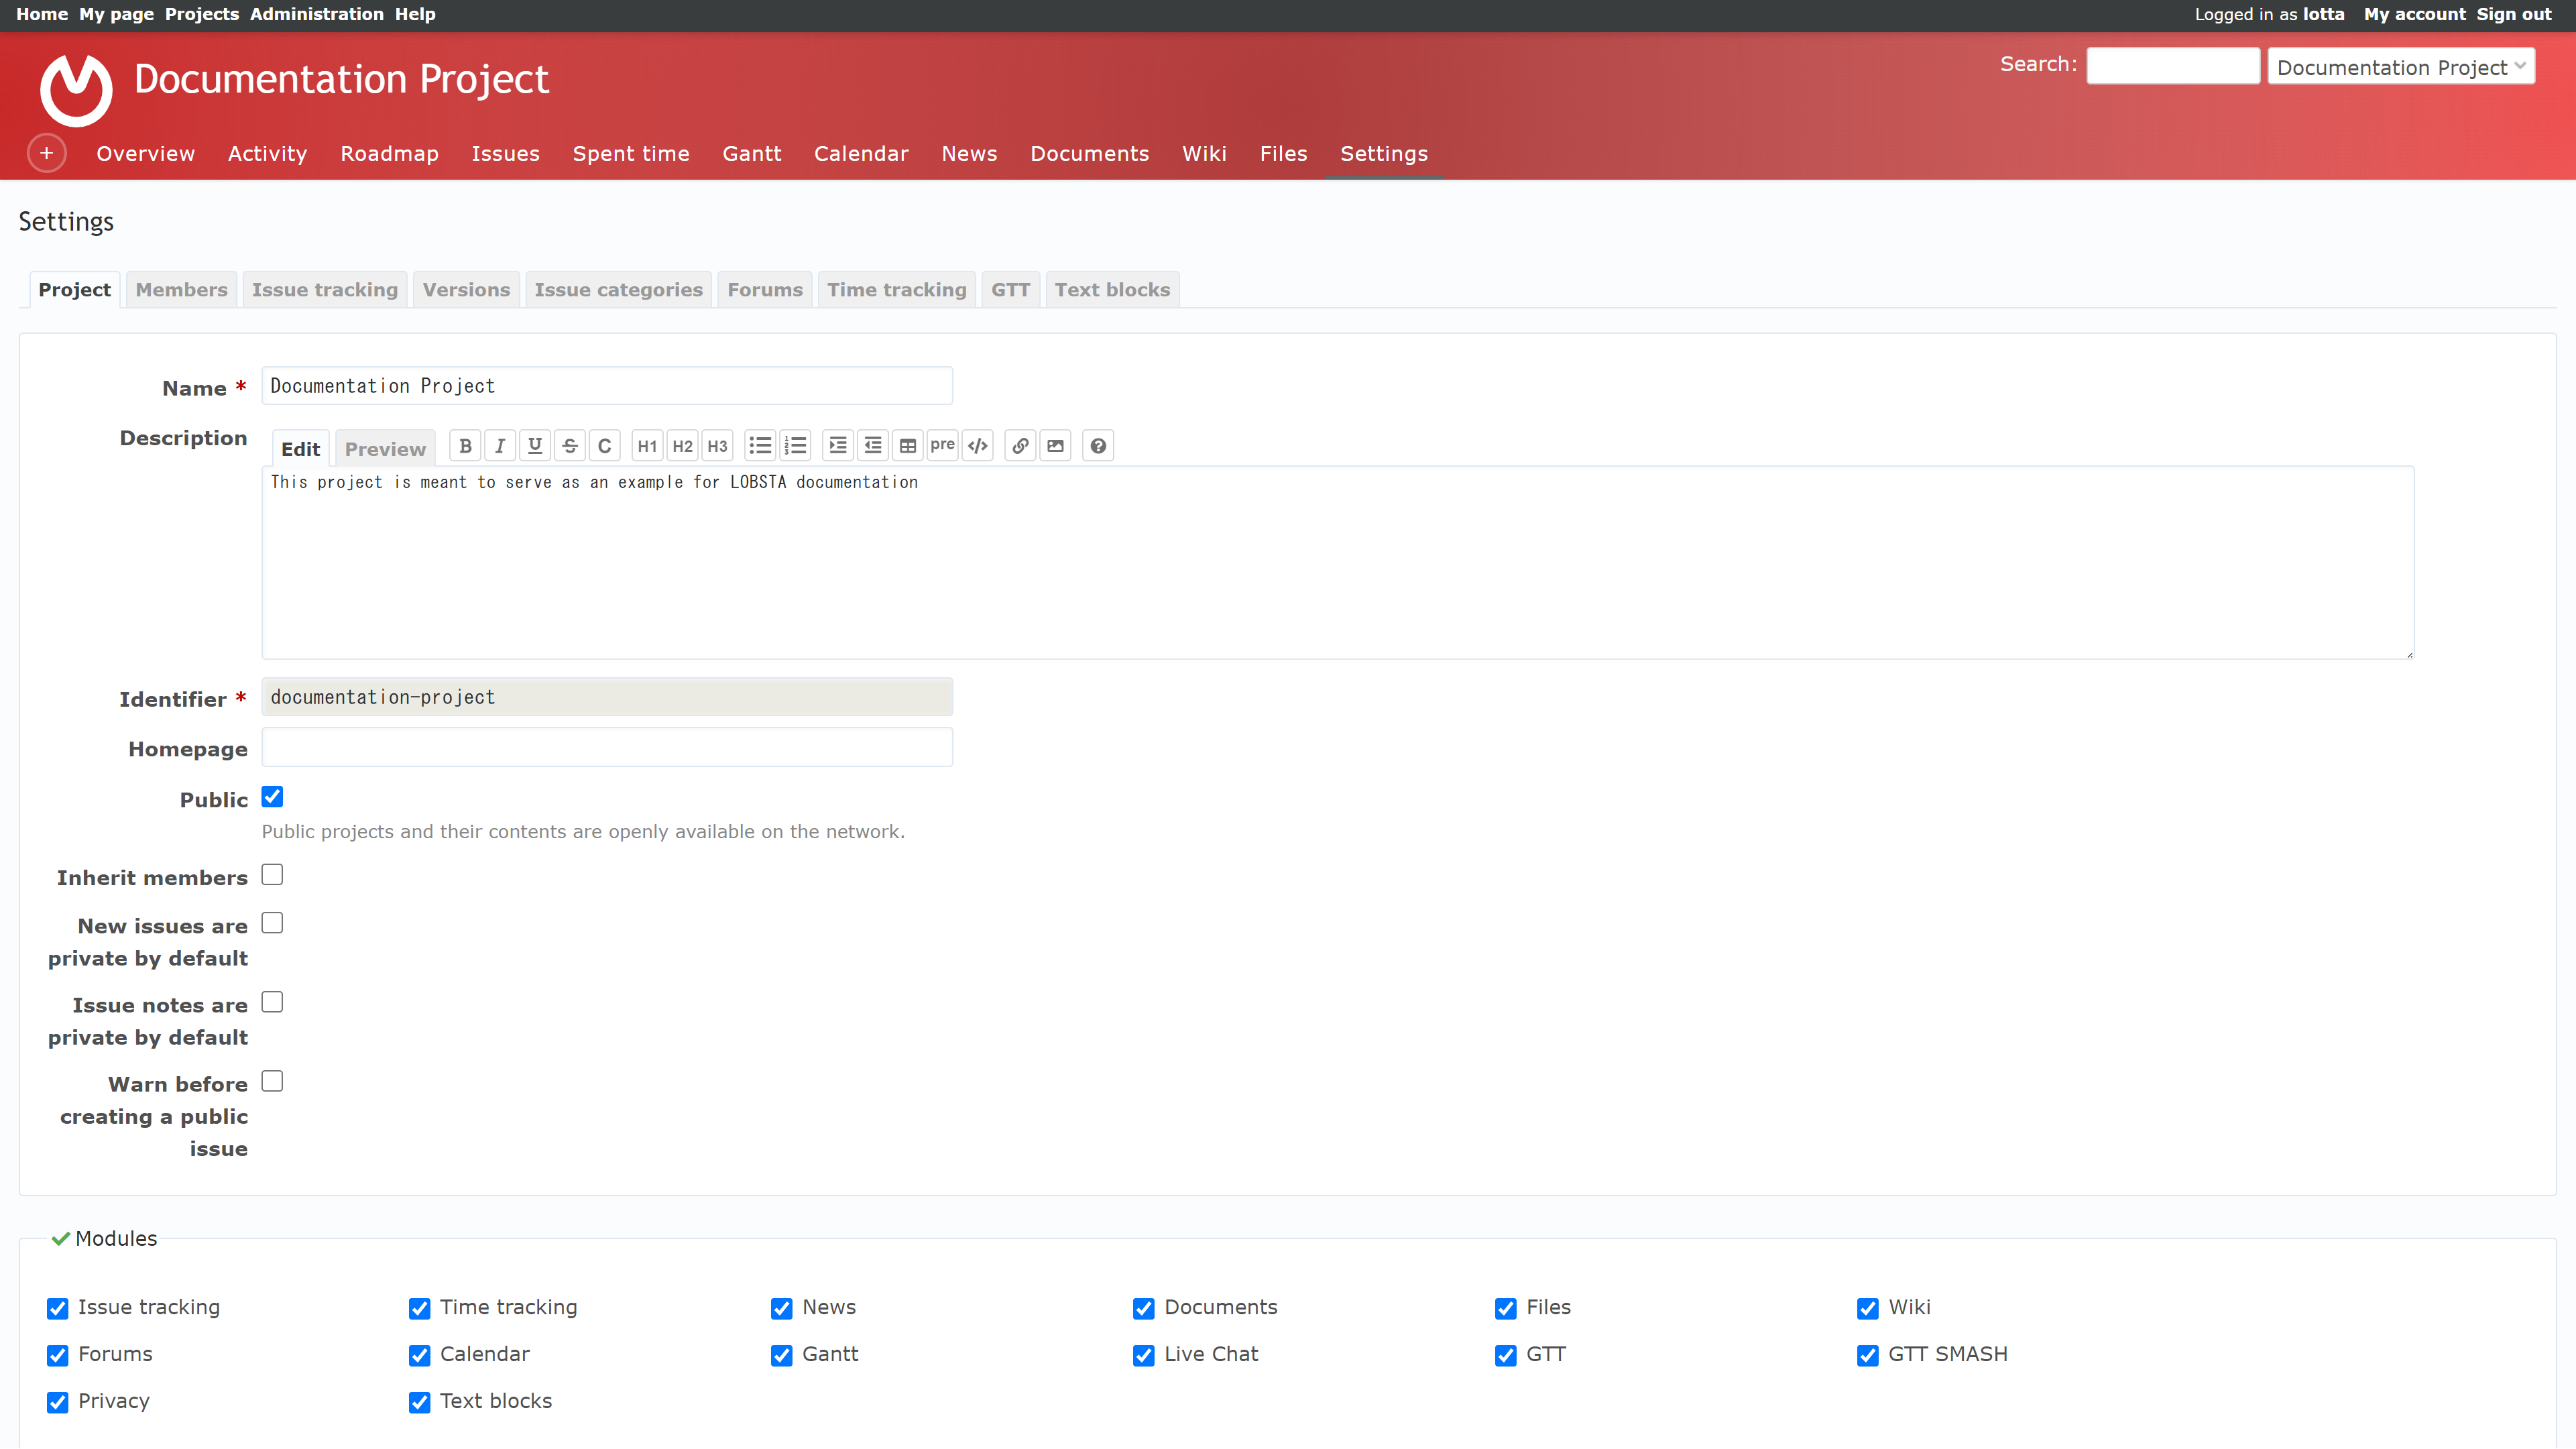Apply underline formatting in description toolbar
The width and height of the screenshot is (2576, 1449).
click(535, 446)
